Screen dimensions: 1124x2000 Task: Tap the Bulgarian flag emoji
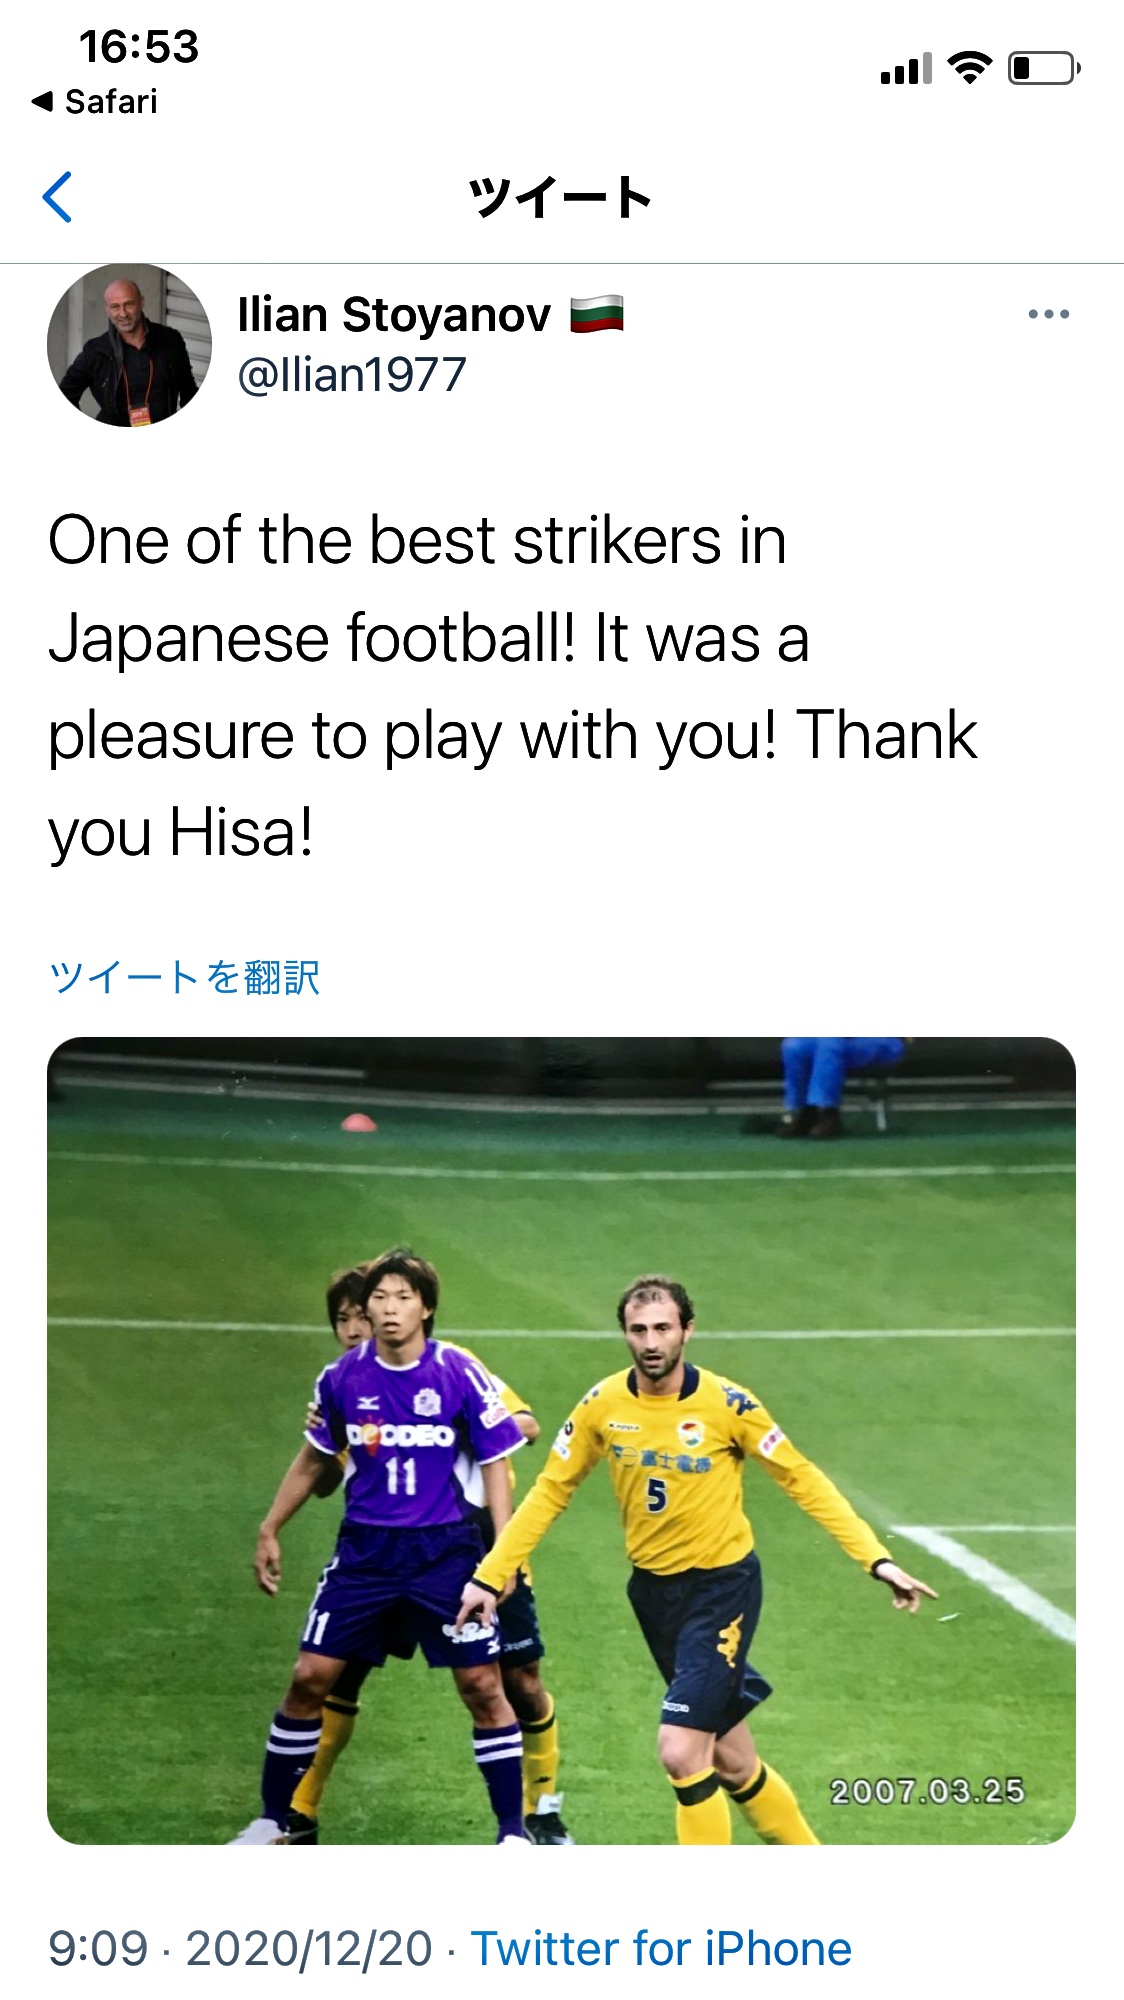pos(597,314)
